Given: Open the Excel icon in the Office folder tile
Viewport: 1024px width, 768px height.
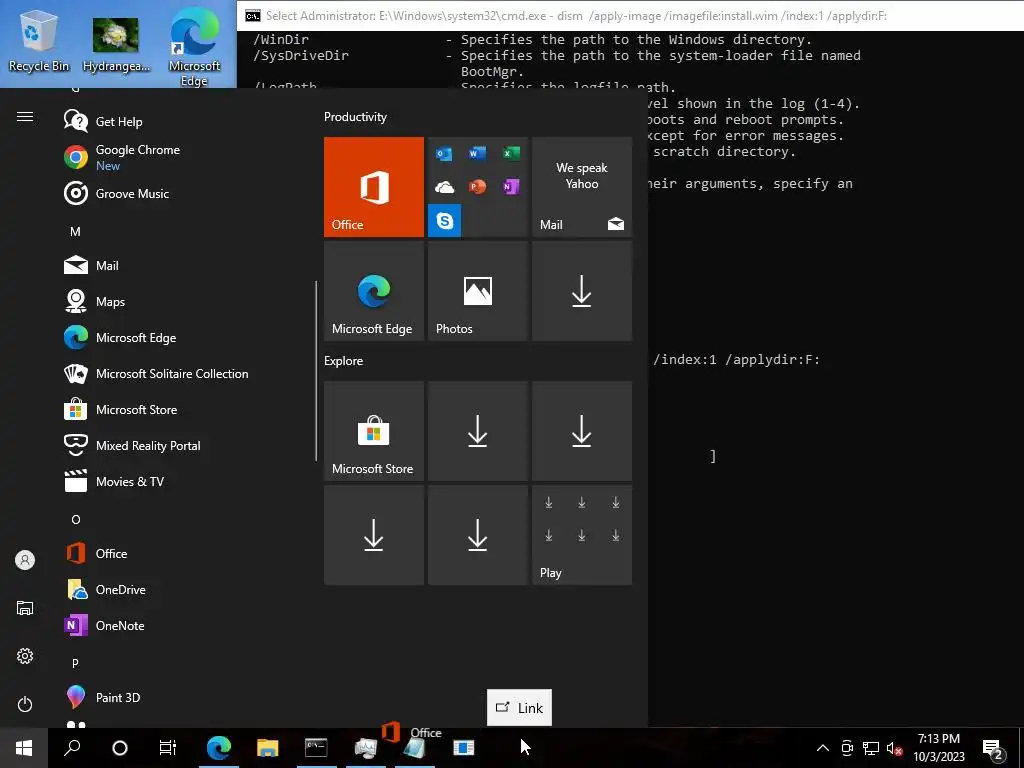Looking at the screenshot, I should 511,153.
